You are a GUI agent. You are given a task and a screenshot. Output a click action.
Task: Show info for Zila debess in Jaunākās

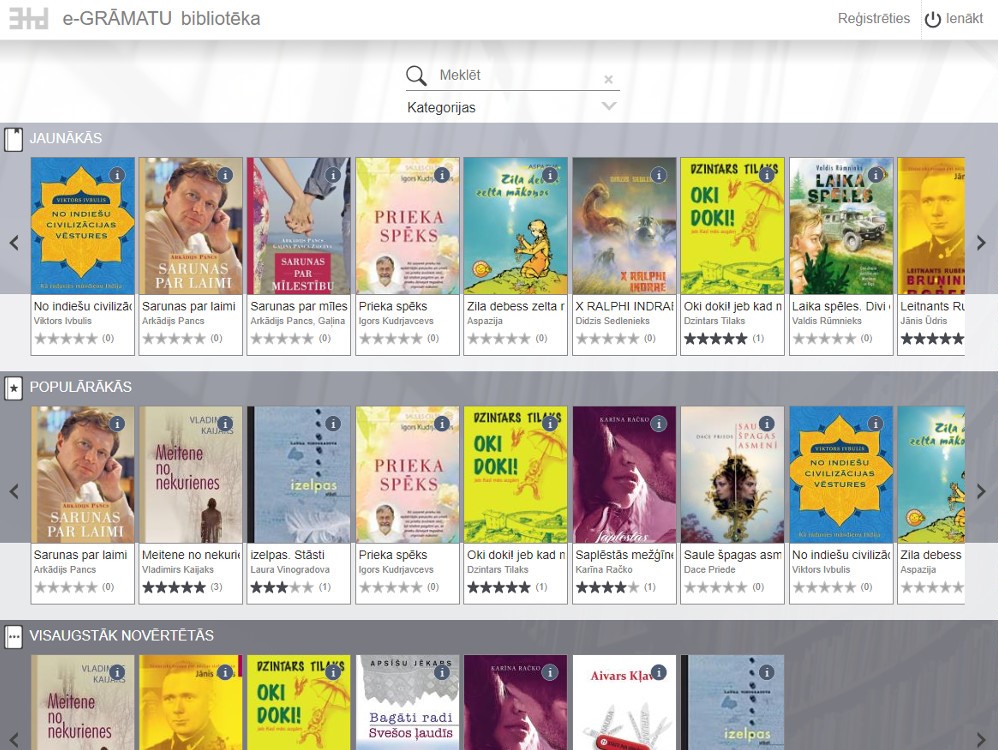pyautogui.click(x=550, y=174)
